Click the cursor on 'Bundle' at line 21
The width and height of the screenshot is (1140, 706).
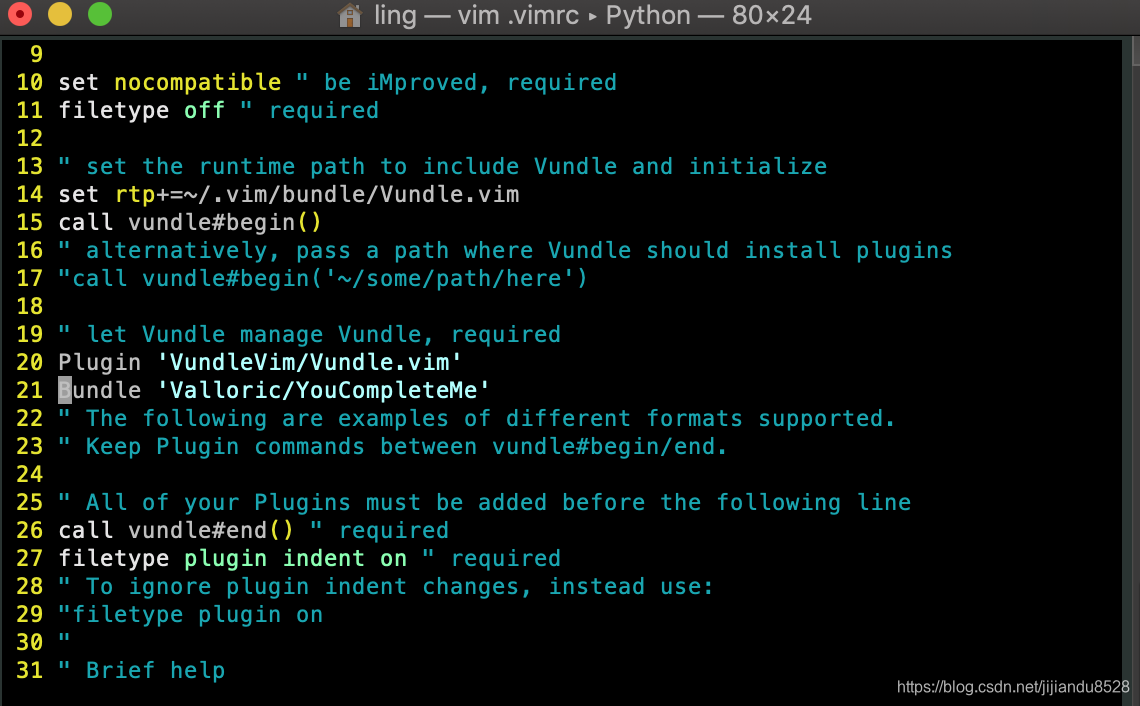[x=65, y=390]
